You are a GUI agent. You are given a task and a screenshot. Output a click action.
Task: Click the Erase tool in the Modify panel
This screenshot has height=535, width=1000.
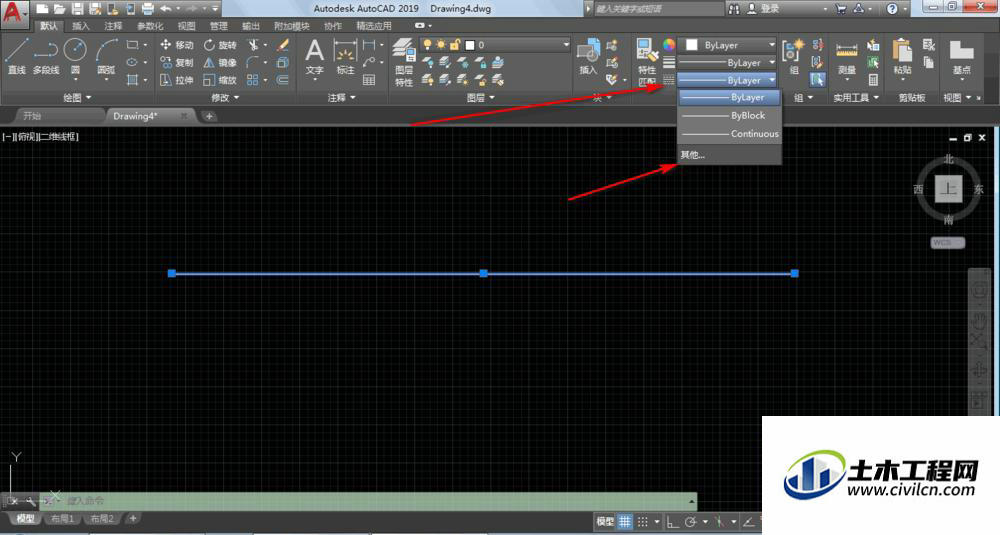tap(283, 45)
